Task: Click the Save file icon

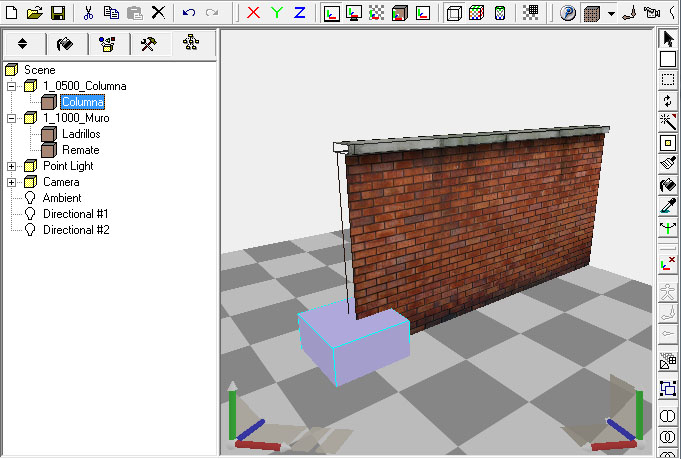Action: [57, 13]
